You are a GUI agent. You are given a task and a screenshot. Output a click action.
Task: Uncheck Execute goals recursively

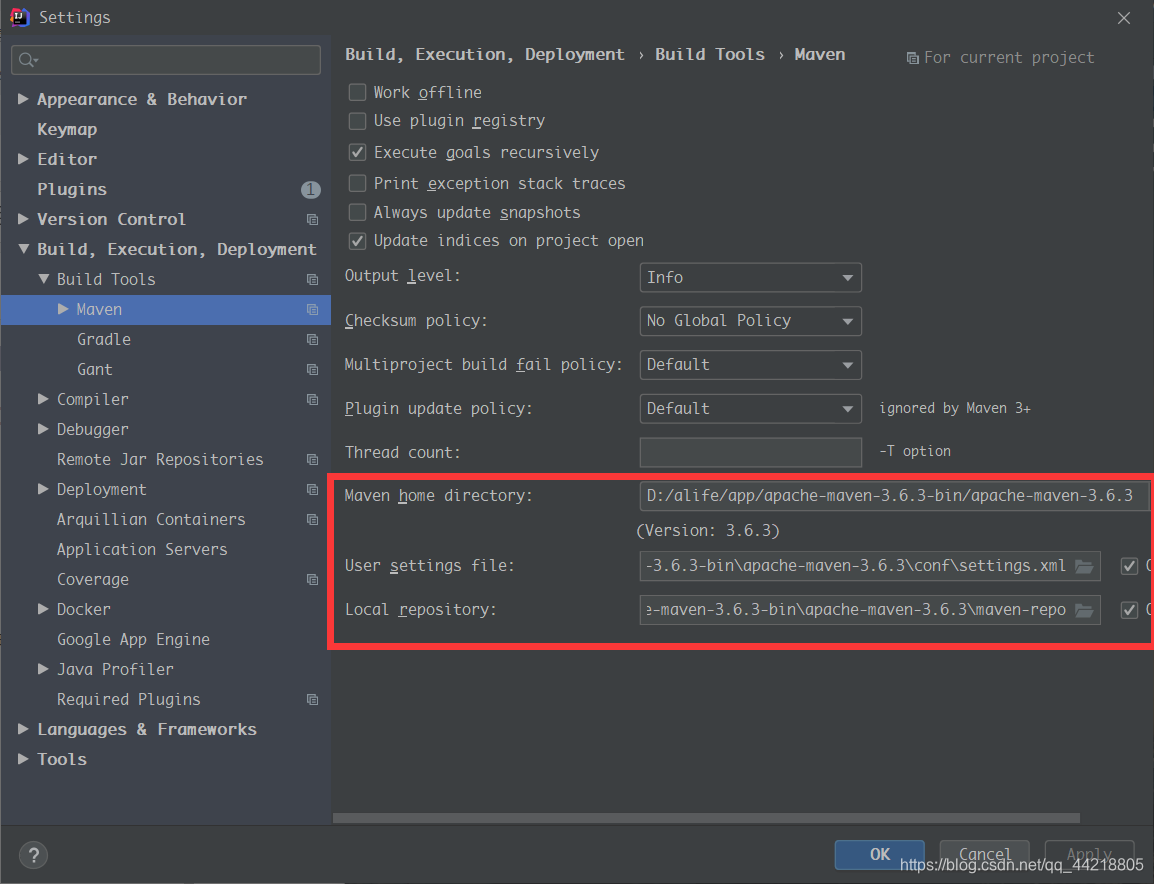357,152
